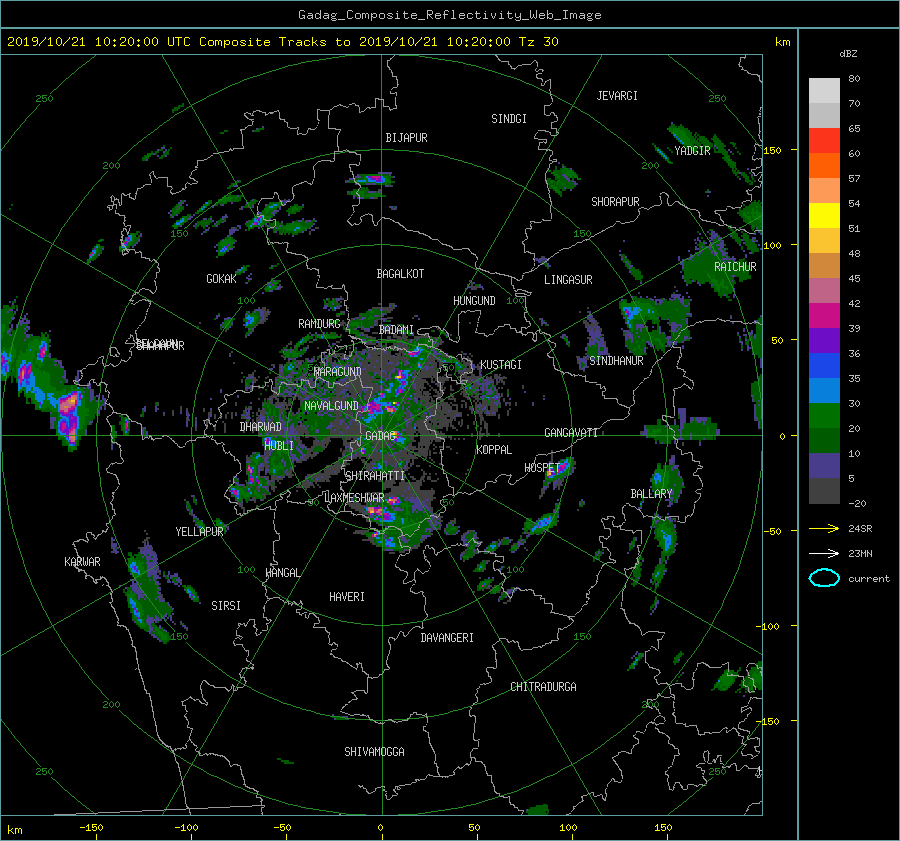900x841 pixels.
Task: Select the blue 35 dBZ color swatch
Action: (x=824, y=366)
